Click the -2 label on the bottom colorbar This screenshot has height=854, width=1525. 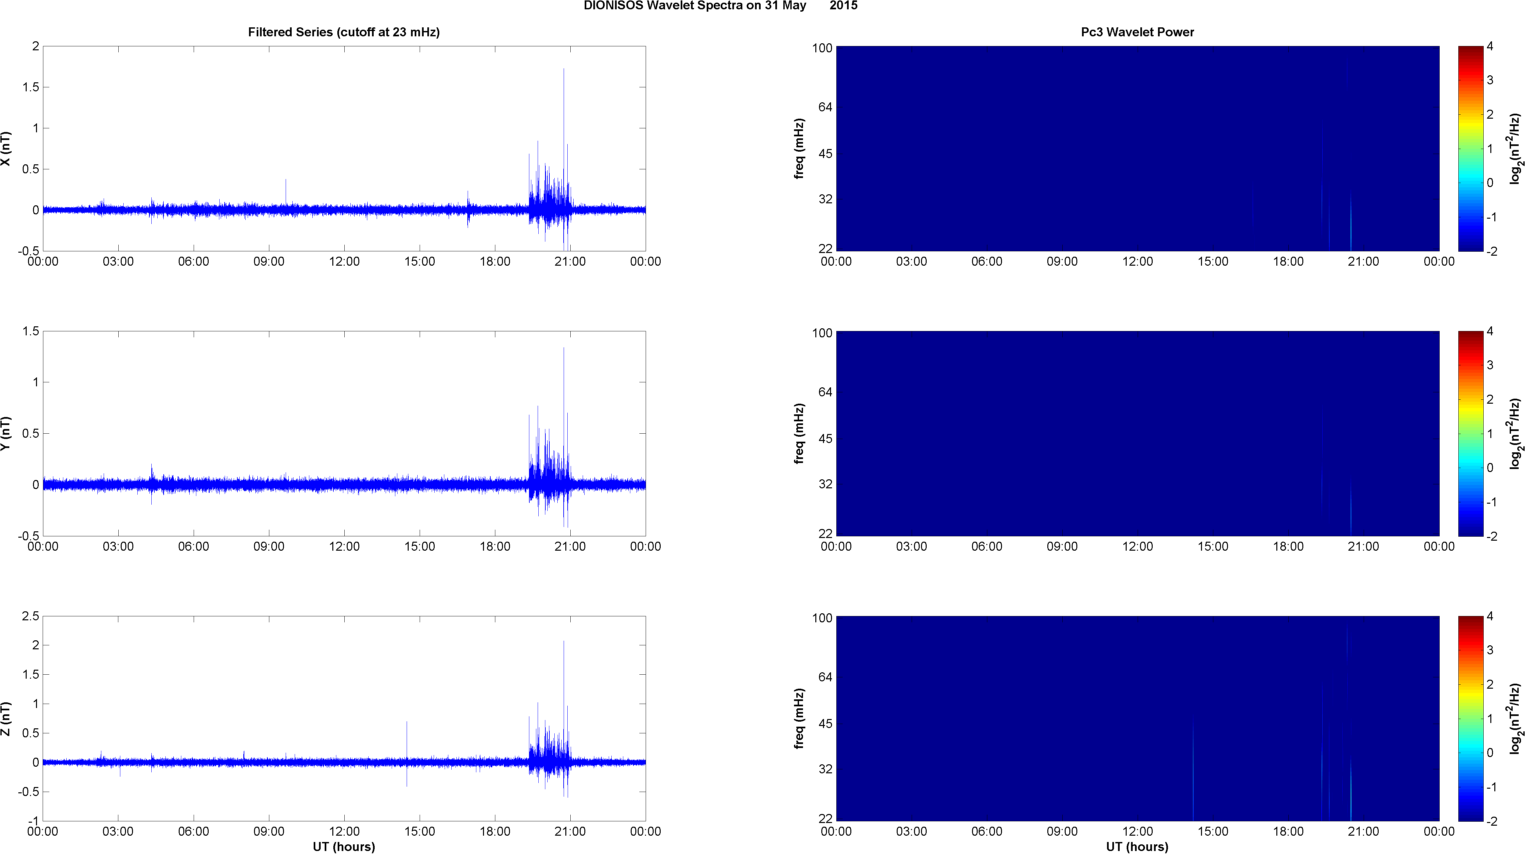click(1491, 821)
